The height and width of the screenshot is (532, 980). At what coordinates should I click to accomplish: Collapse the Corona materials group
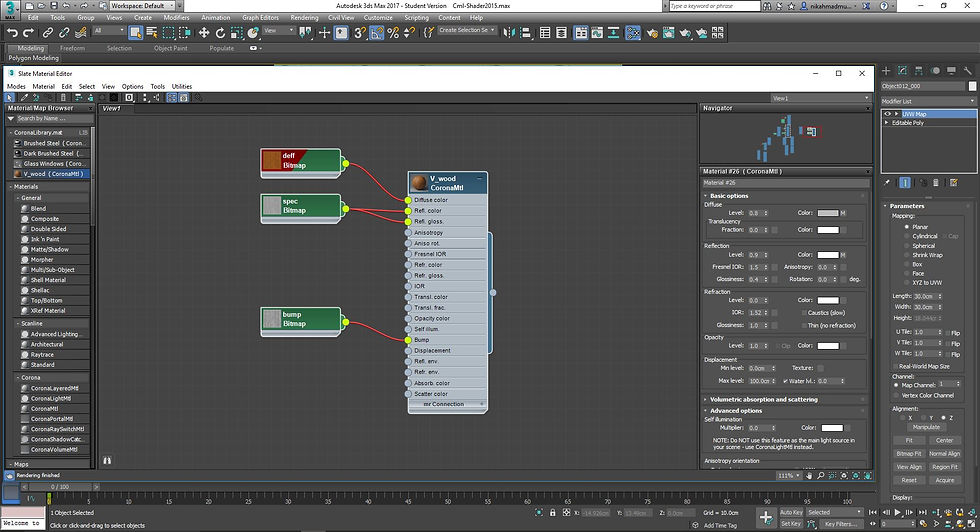point(18,378)
